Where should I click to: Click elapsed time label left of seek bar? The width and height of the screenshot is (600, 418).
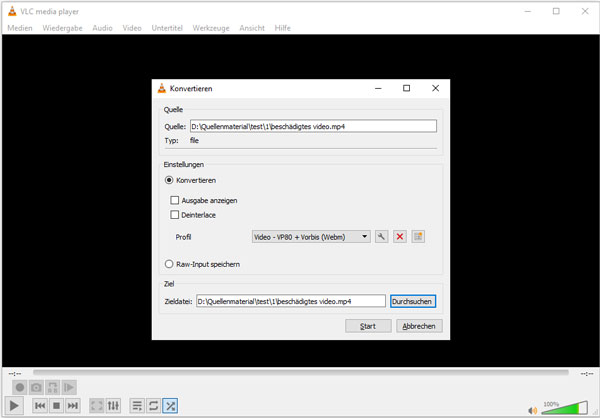pyautogui.click(x=15, y=374)
